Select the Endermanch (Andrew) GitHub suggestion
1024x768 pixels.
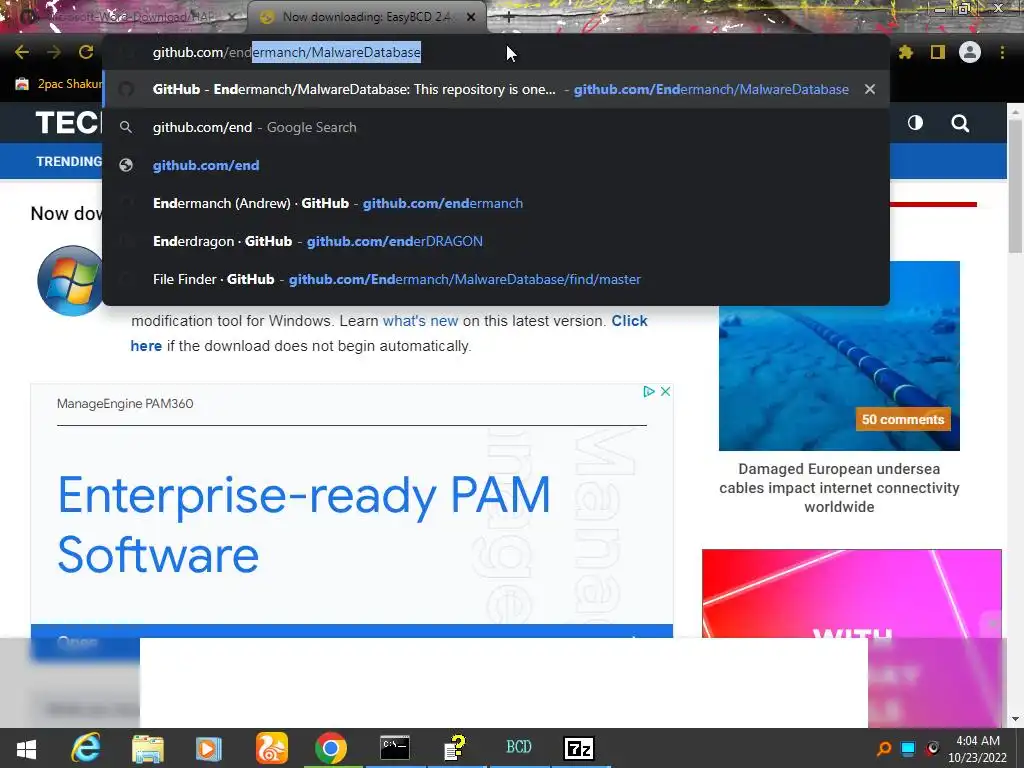[496, 203]
